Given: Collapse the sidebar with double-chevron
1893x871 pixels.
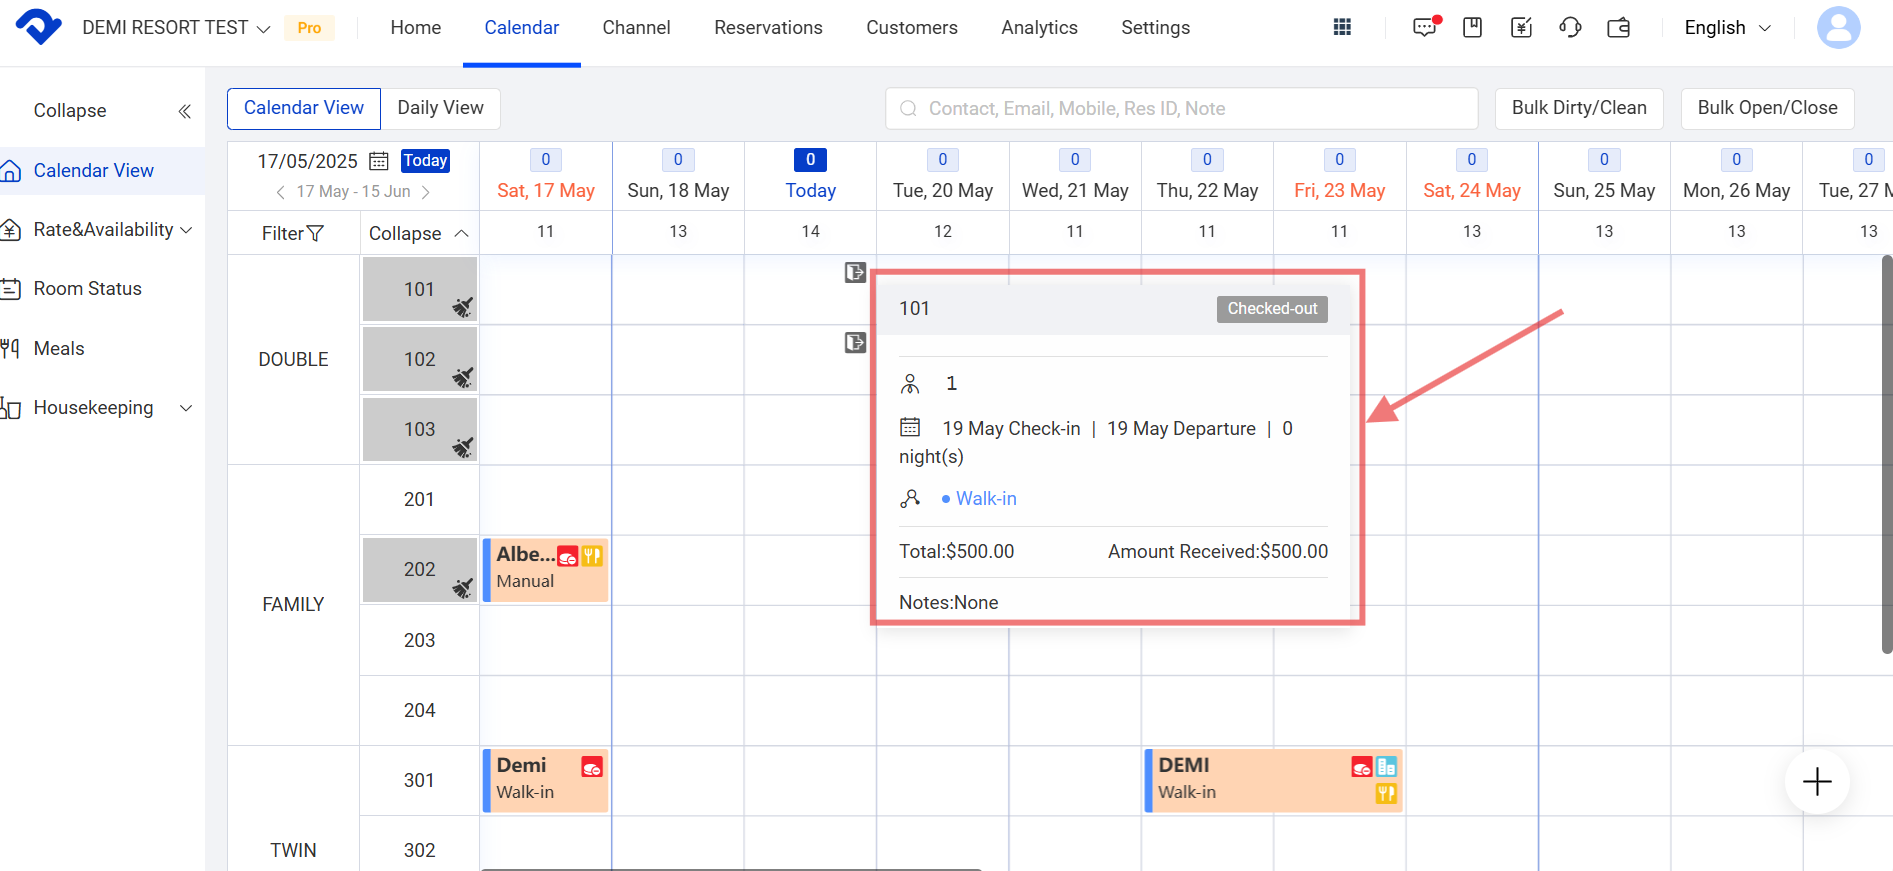Looking at the screenshot, I should 184,111.
